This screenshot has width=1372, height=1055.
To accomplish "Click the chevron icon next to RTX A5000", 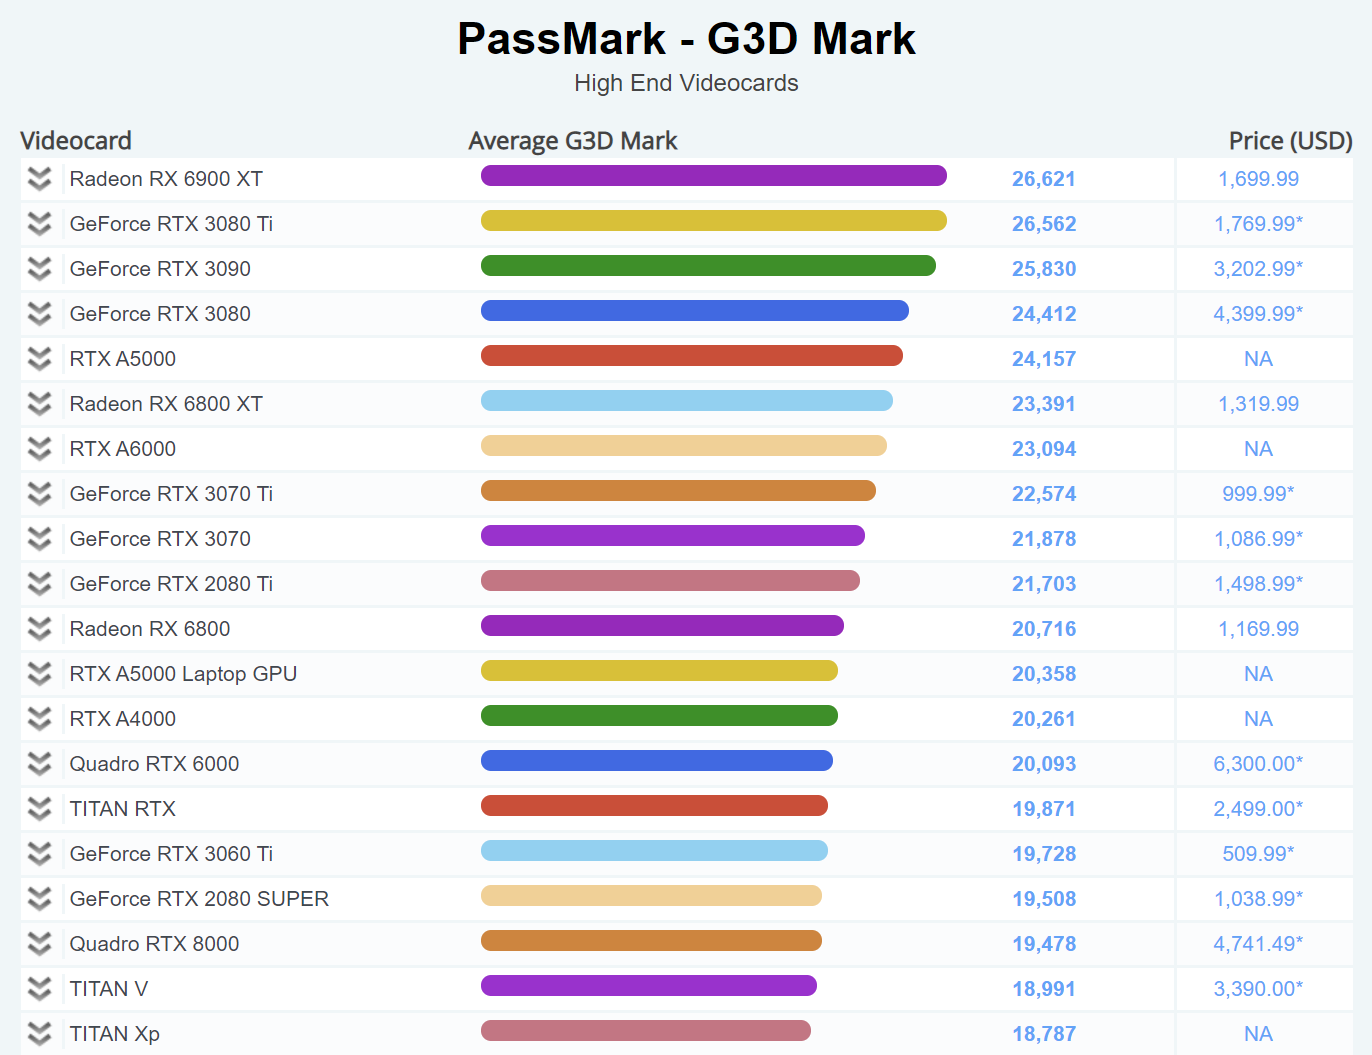I will [40, 359].
